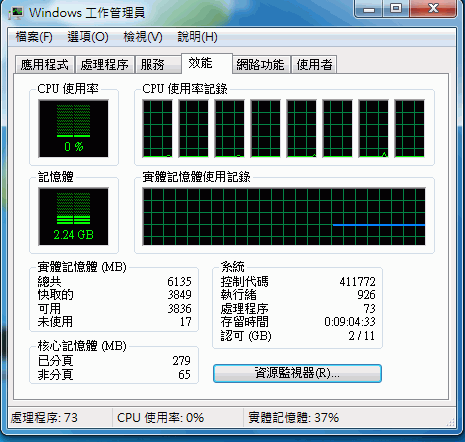Click the first CPU history graph
This screenshot has width=465, height=442.
(x=157, y=128)
